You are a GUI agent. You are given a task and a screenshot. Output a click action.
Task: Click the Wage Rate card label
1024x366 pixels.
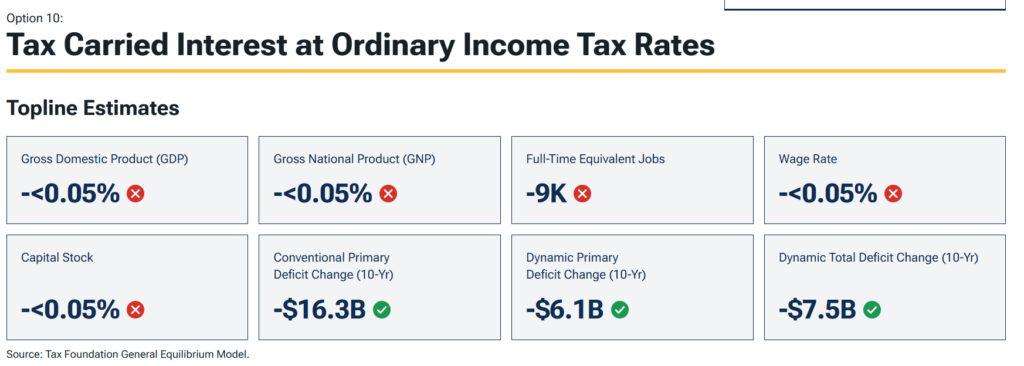[808, 159]
